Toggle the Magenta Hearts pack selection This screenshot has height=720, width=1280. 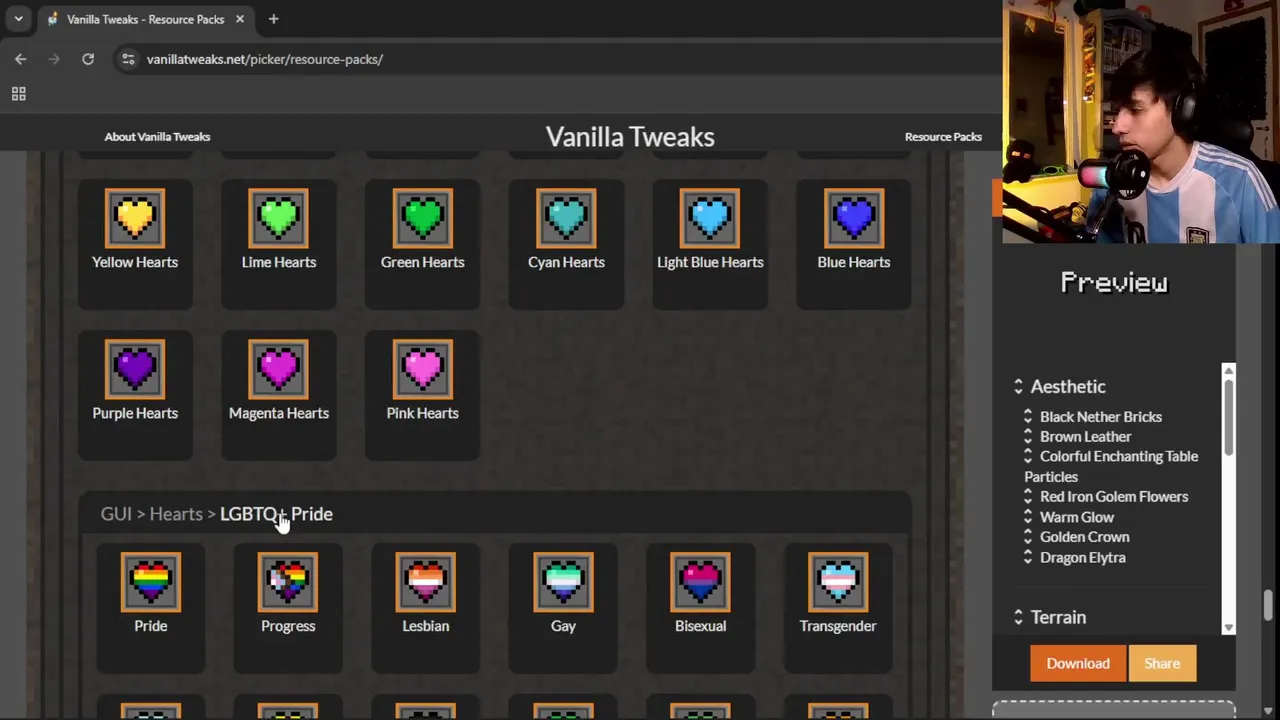(279, 394)
